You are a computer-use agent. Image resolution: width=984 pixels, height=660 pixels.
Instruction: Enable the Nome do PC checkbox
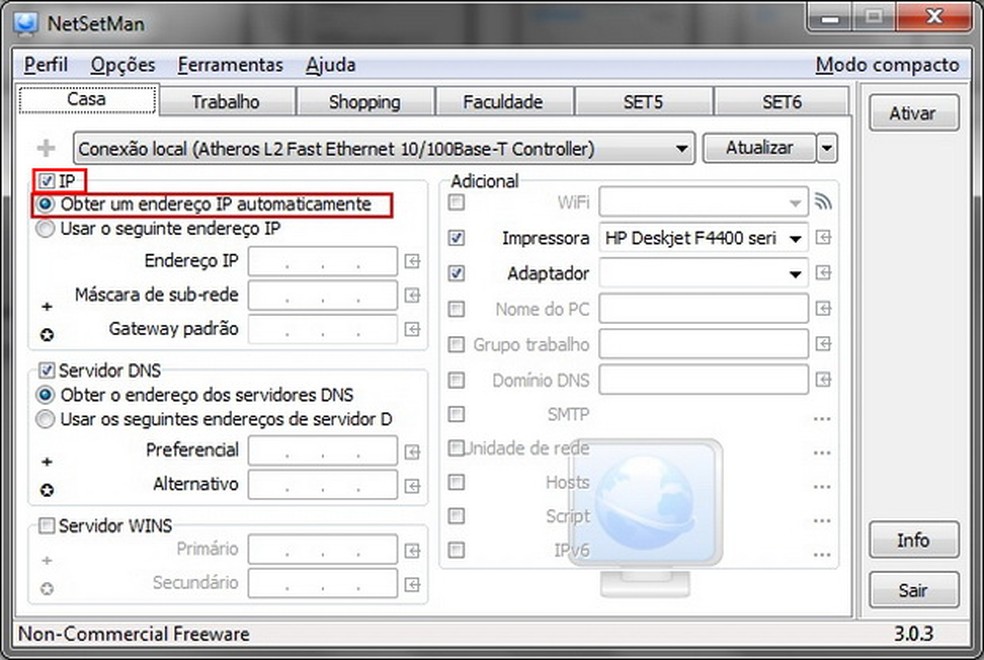tap(457, 309)
